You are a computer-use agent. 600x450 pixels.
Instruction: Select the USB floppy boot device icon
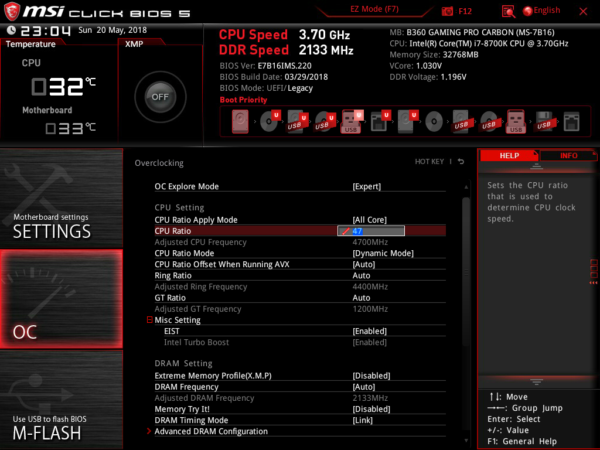[x=544, y=122]
